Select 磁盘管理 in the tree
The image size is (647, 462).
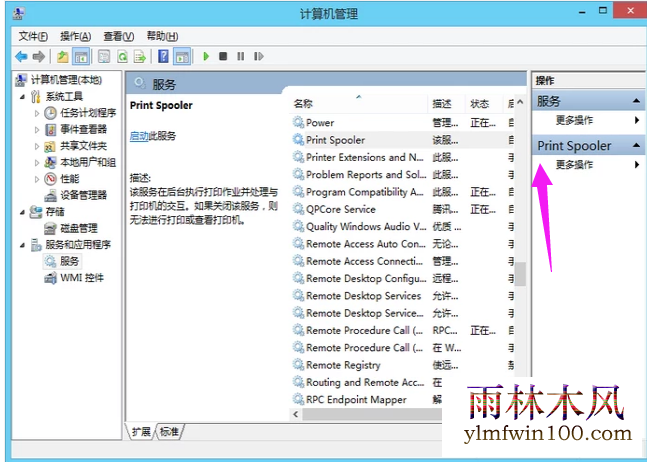click(79, 228)
